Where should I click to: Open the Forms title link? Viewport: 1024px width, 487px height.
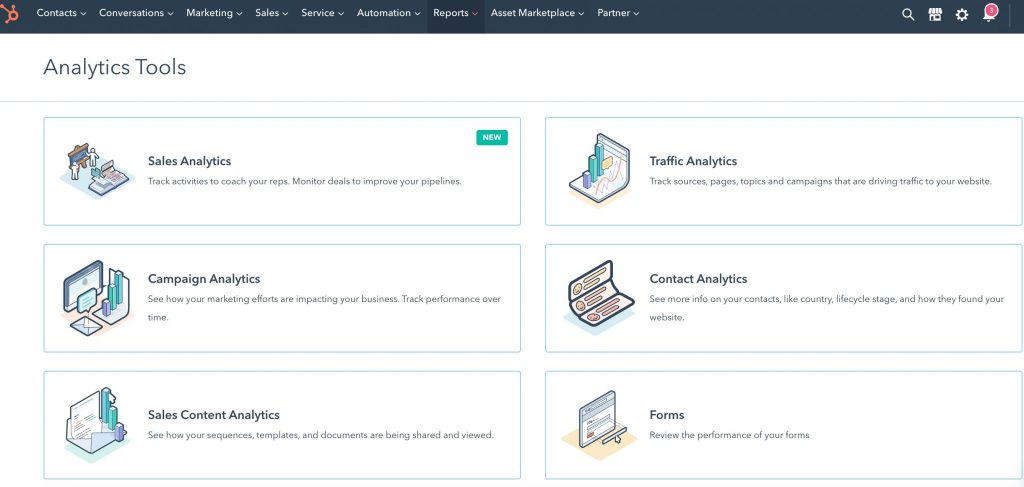(x=667, y=415)
